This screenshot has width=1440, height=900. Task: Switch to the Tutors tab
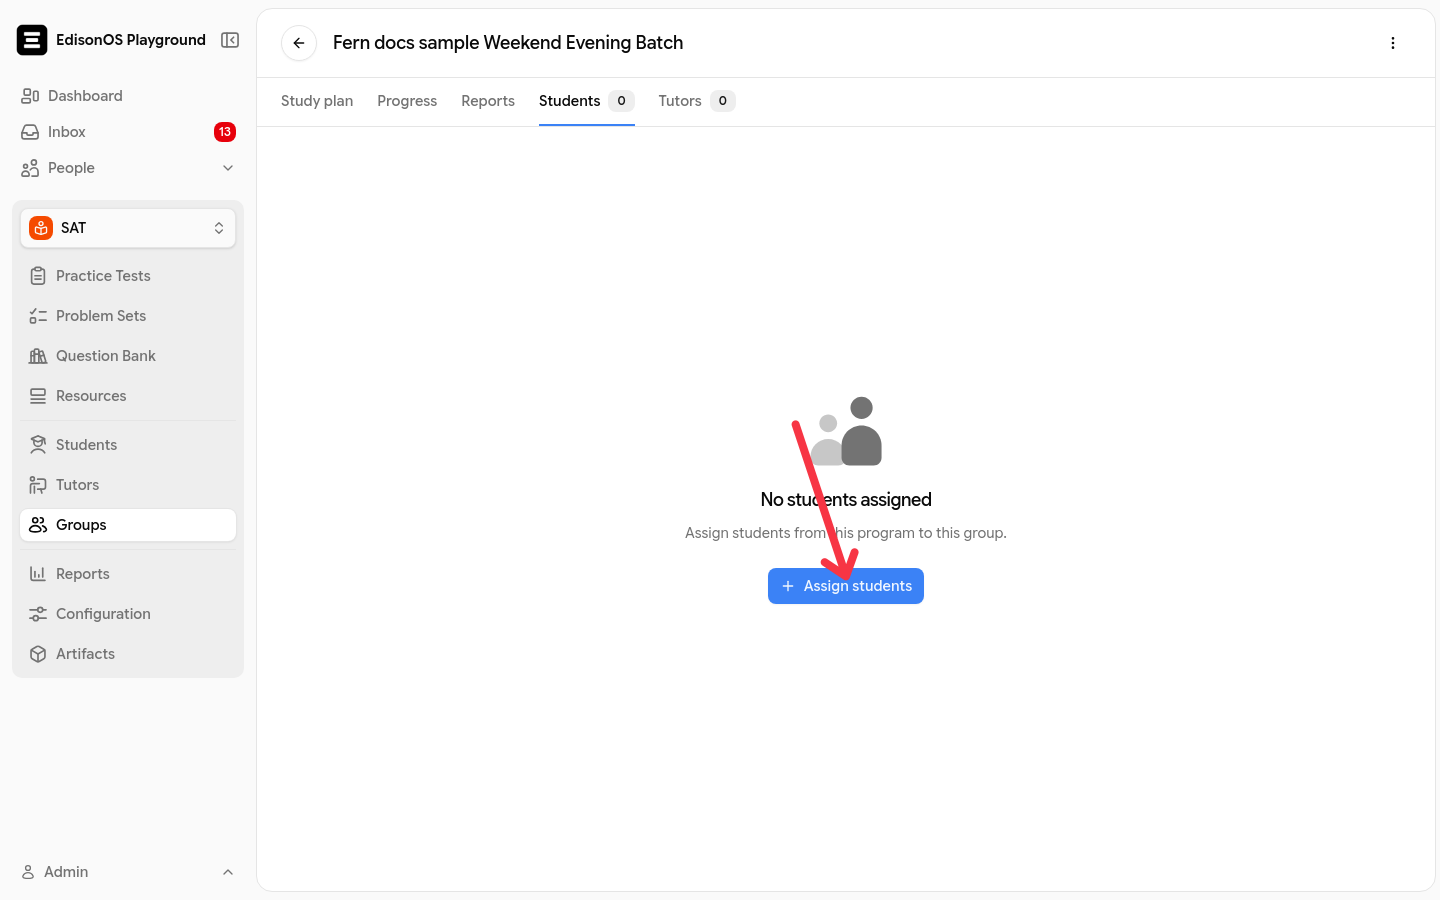697,101
